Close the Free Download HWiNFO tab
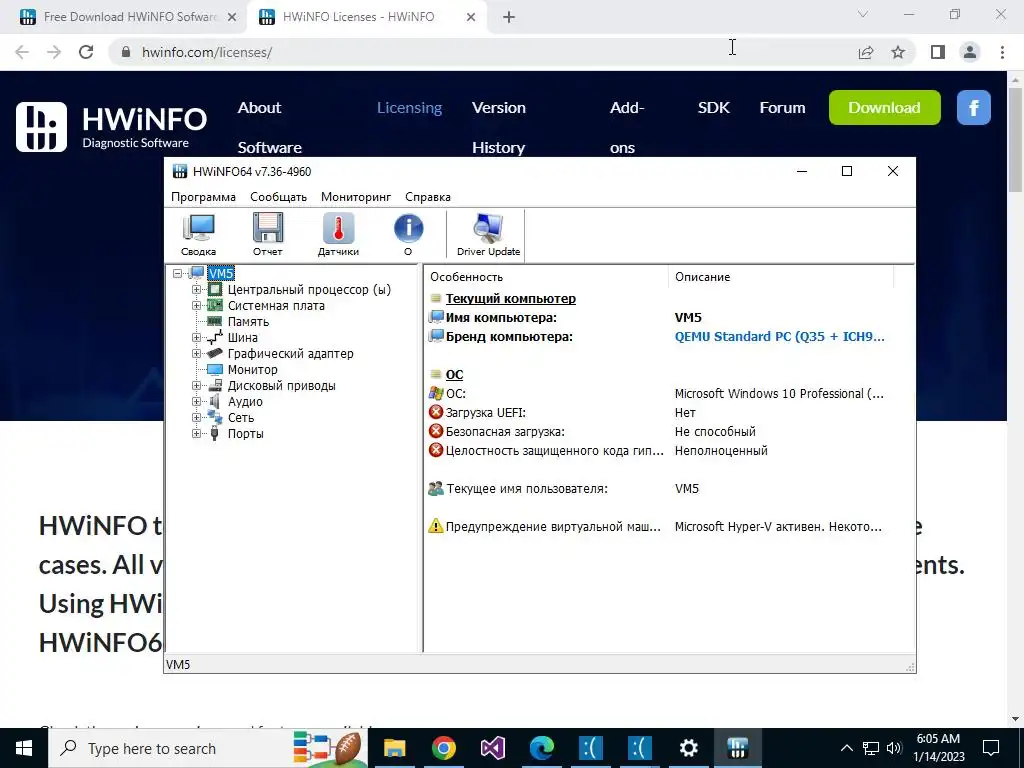Image resolution: width=1024 pixels, height=768 pixels. (x=232, y=18)
